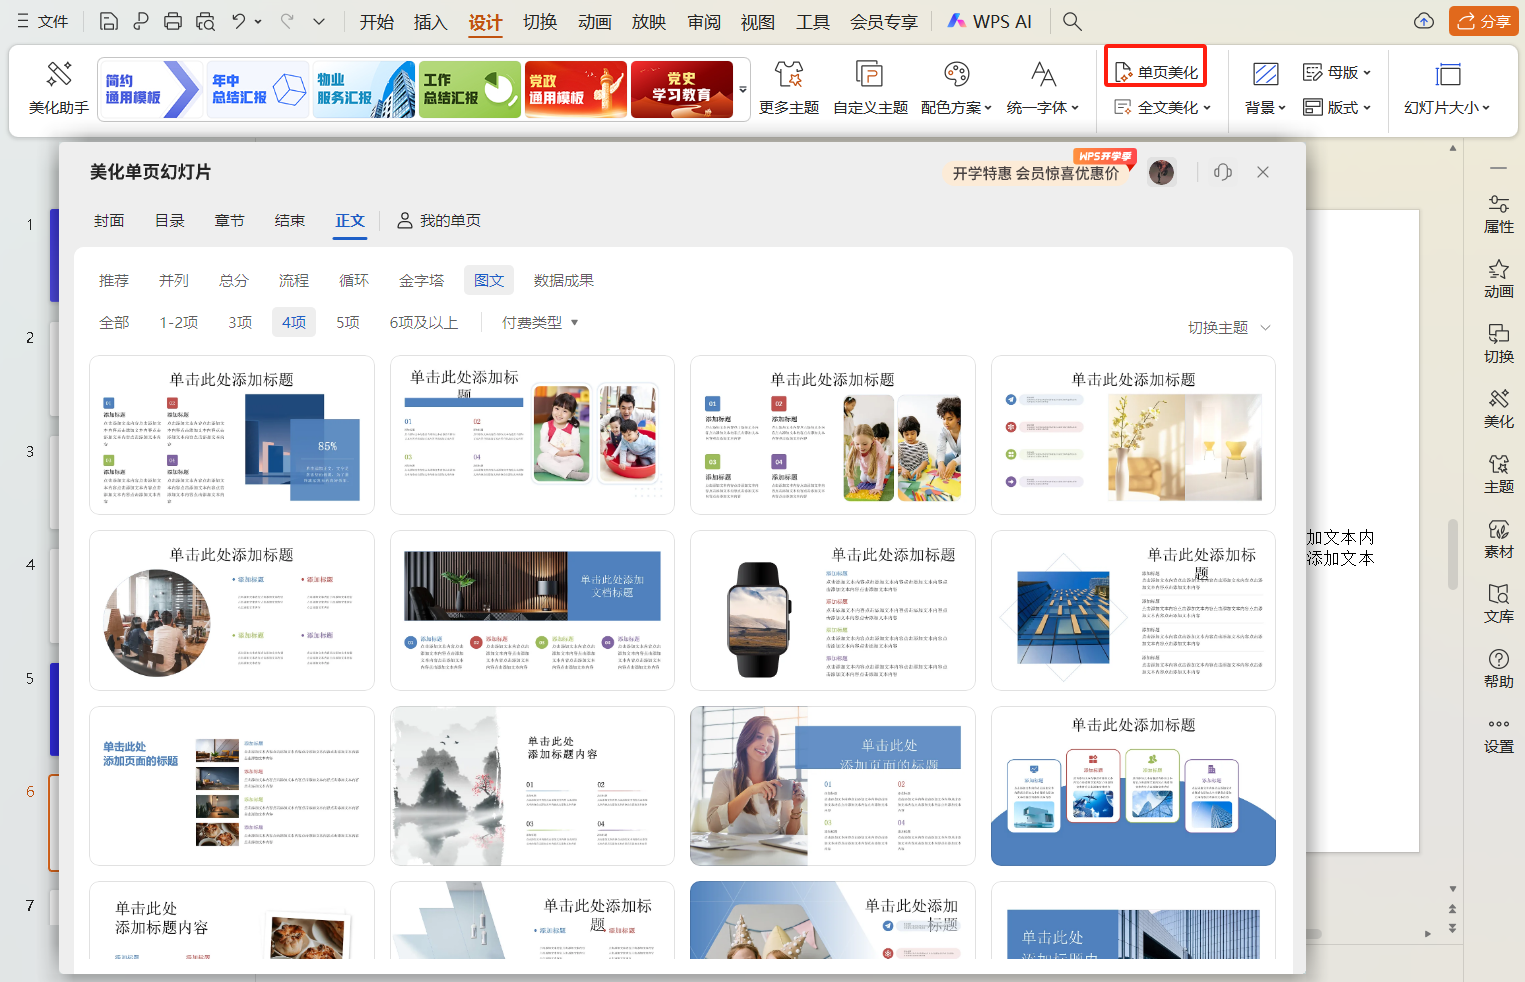The image size is (1525, 982).
Task: Open the 美化 side panel icon
Action: [1498, 409]
